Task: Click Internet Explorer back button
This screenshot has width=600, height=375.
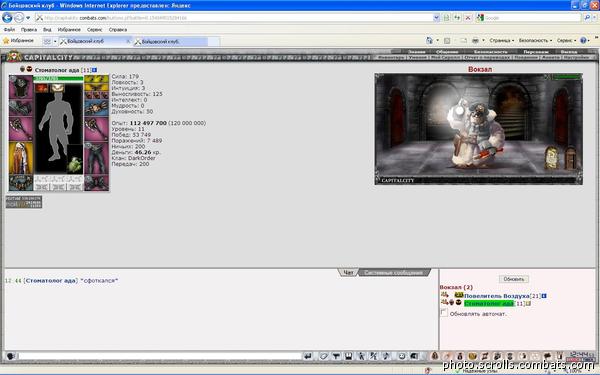Action: click(7, 18)
